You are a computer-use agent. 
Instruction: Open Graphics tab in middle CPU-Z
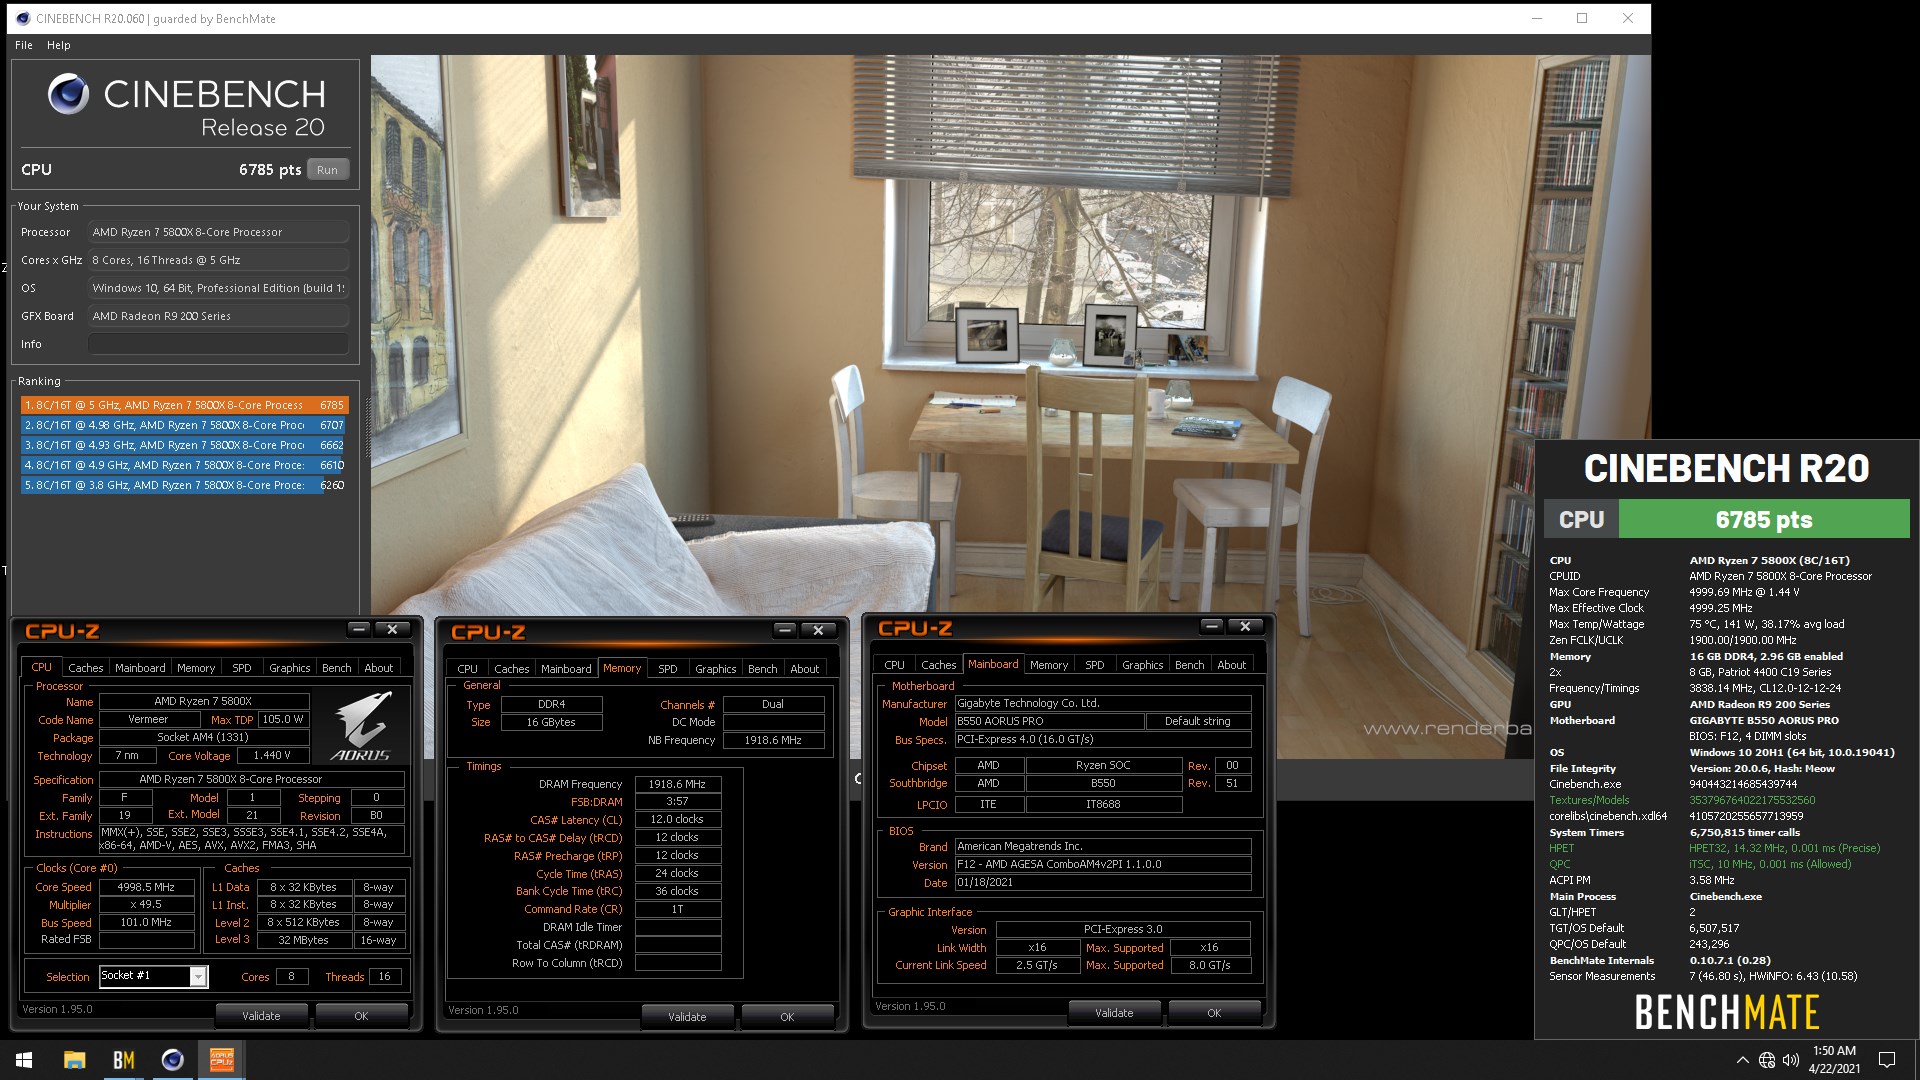point(715,669)
